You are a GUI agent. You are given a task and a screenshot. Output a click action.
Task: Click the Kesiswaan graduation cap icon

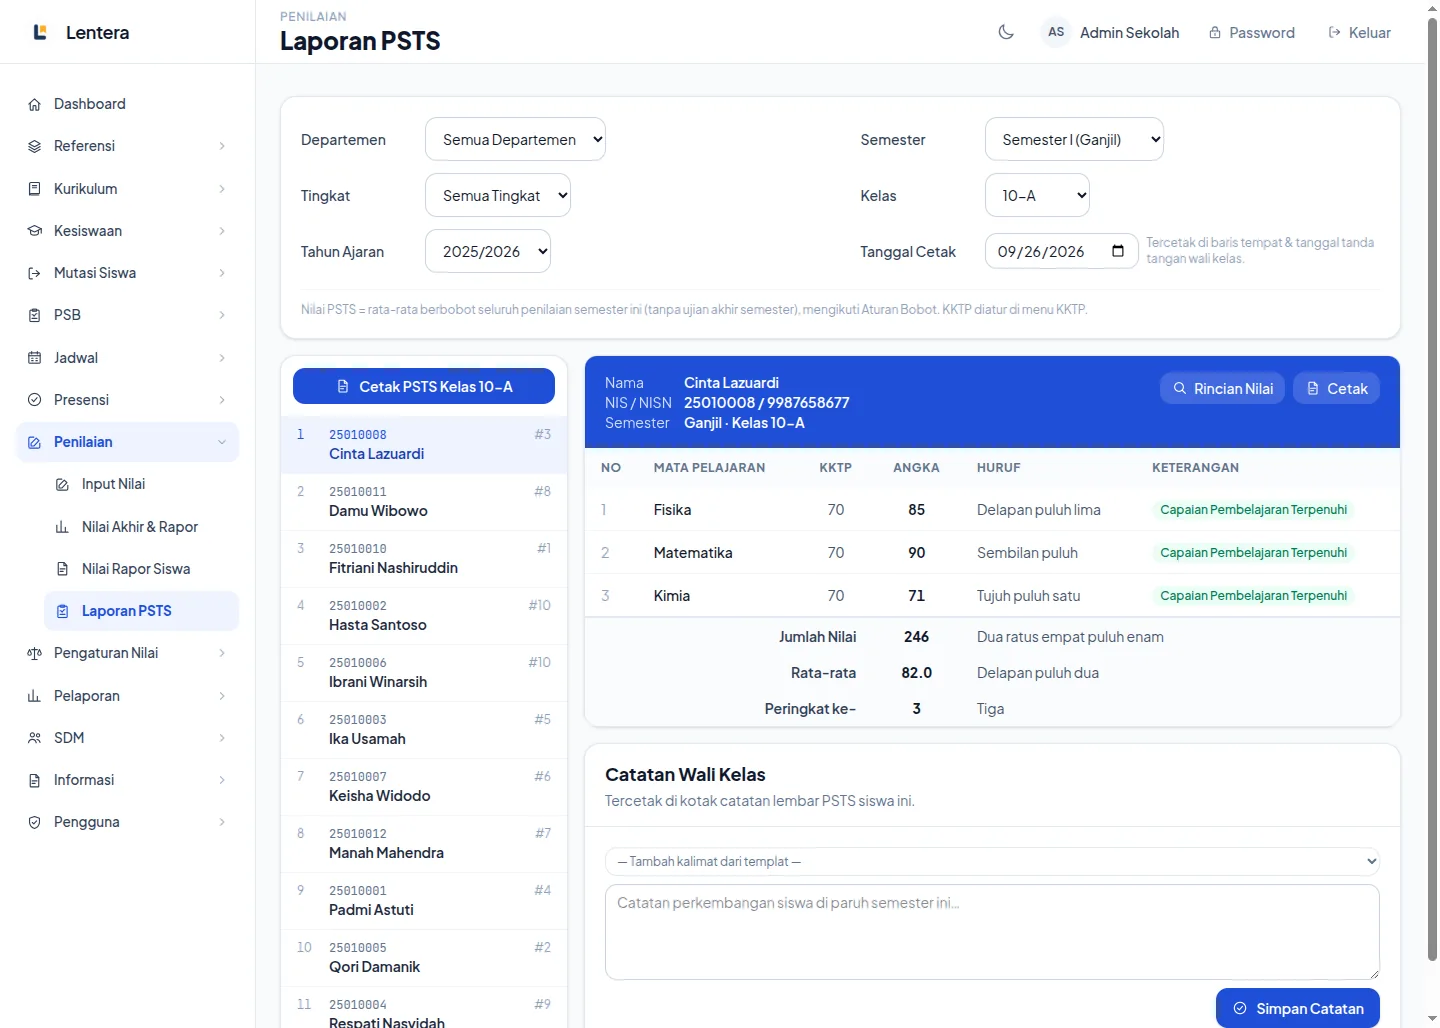[34, 231]
